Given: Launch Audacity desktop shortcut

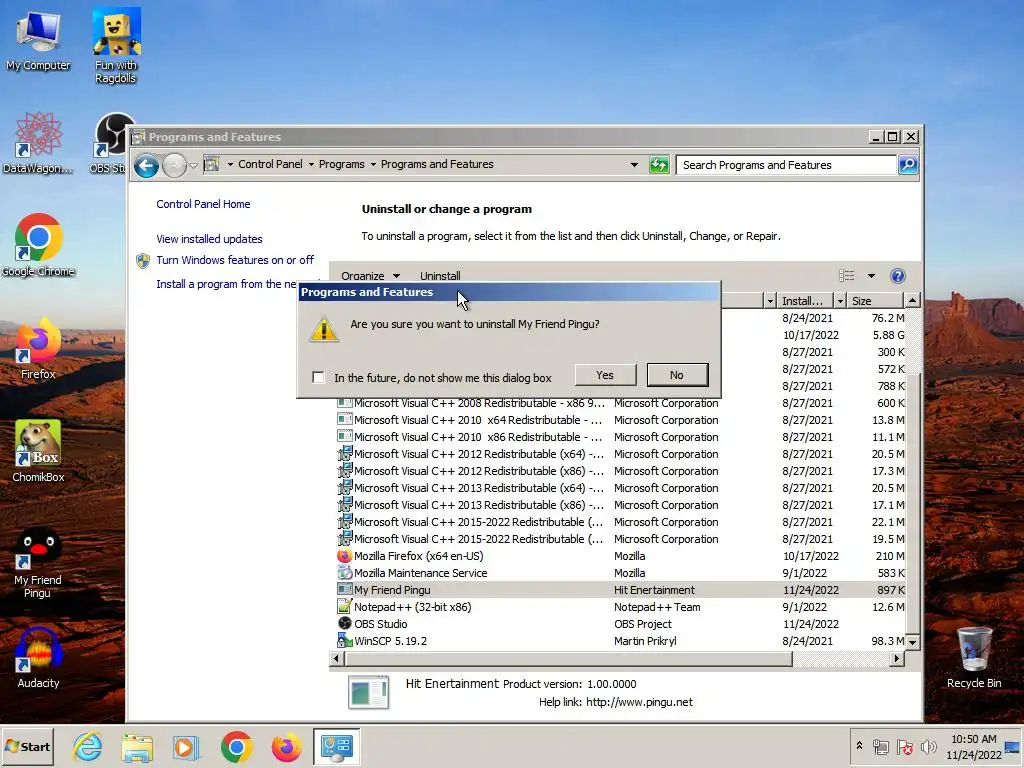Looking at the screenshot, I should [x=38, y=658].
